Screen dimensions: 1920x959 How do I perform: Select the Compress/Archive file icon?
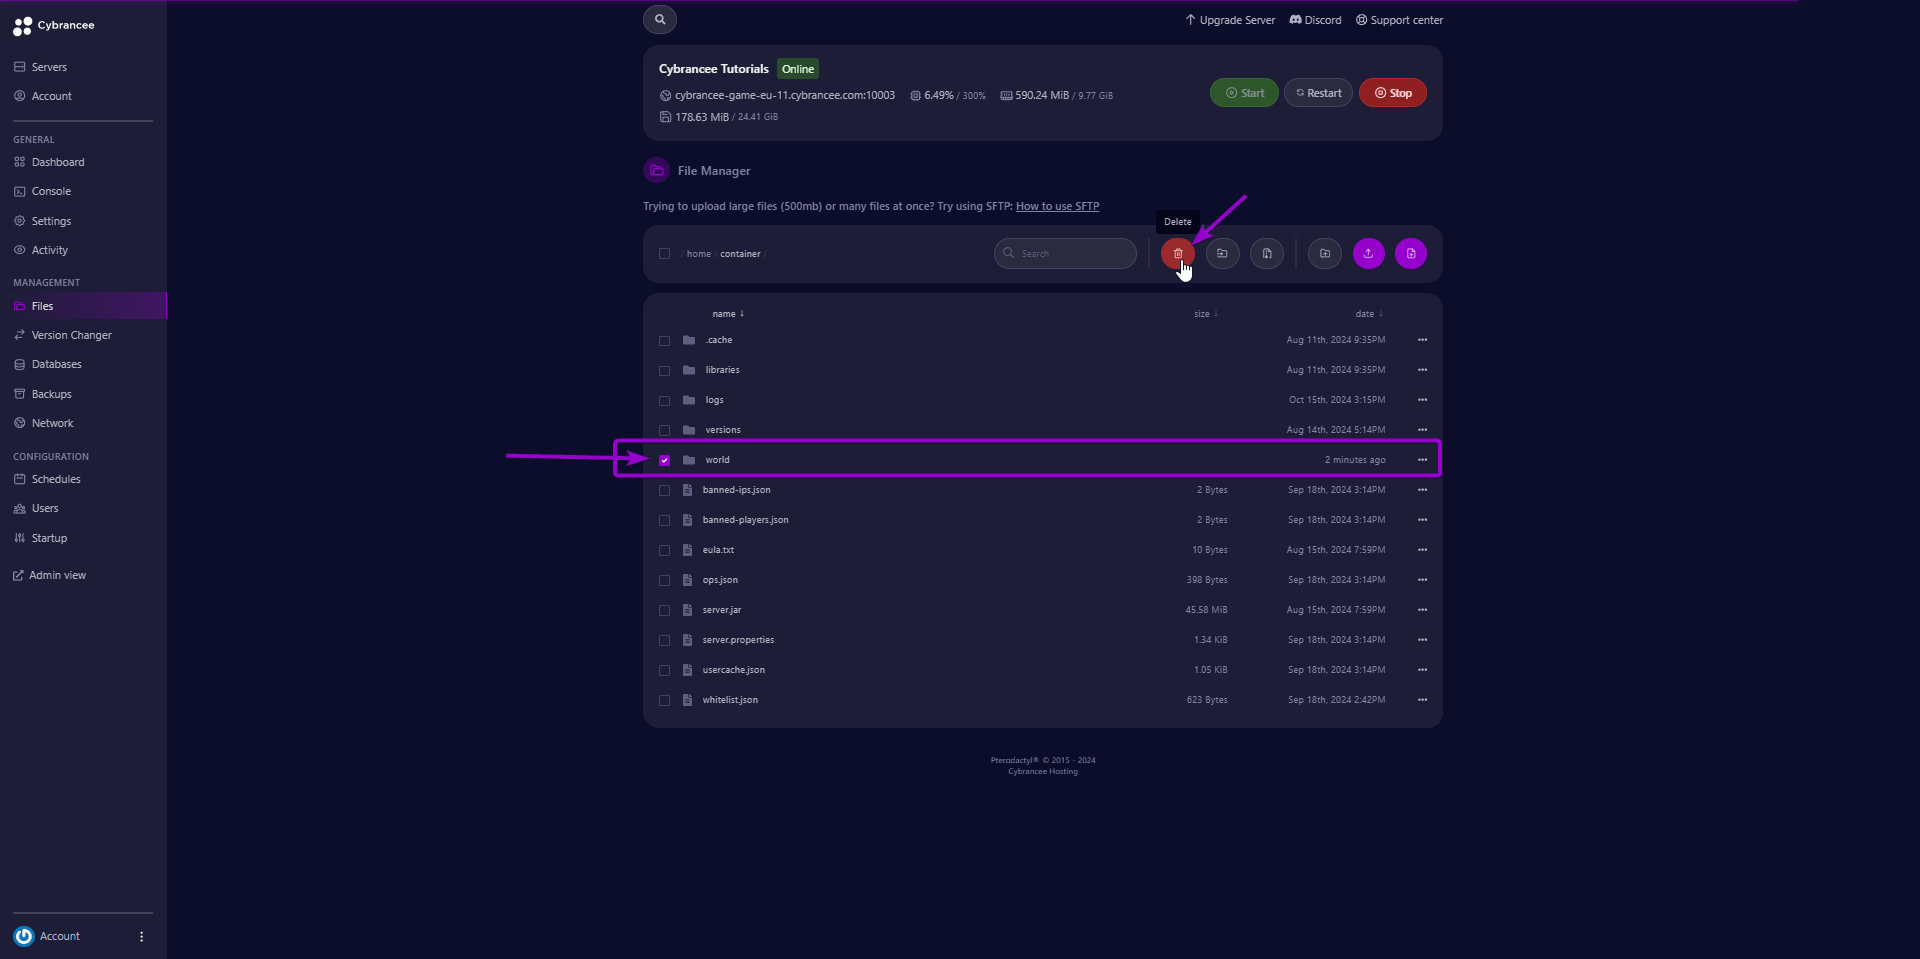1267,253
